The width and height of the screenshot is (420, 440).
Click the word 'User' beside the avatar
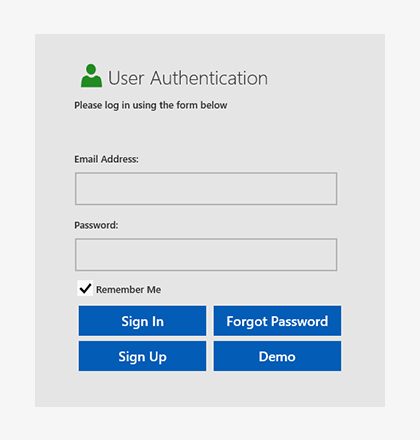pyautogui.click(x=126, y=79)
